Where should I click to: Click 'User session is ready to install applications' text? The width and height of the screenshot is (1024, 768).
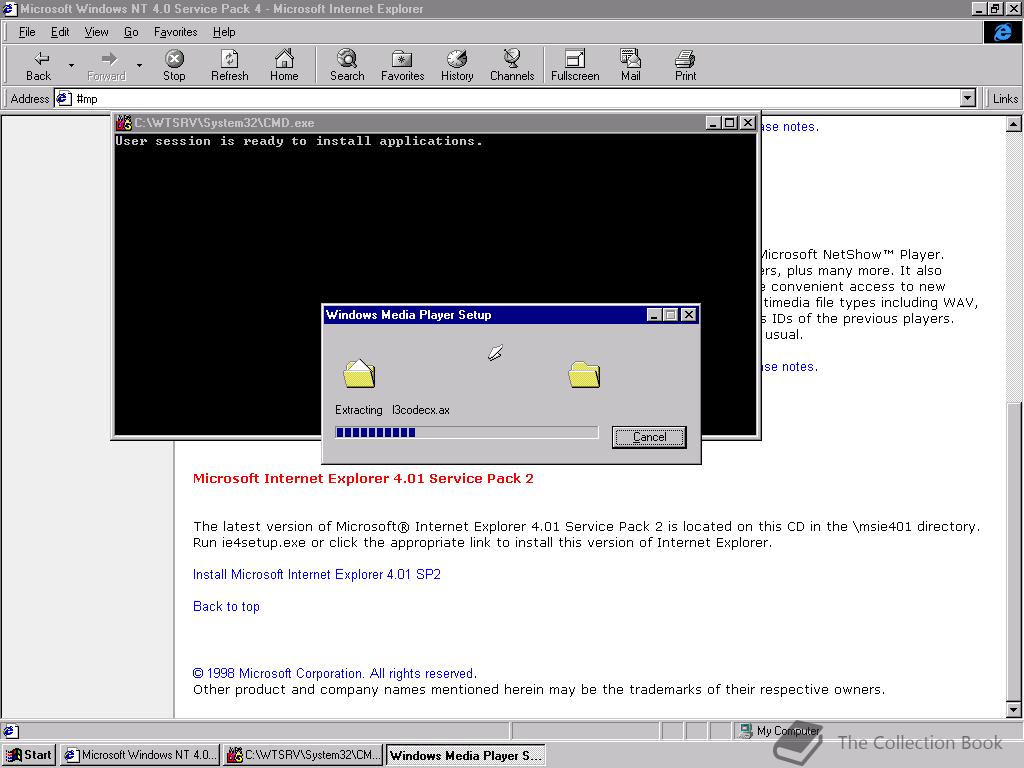[298, 141]
